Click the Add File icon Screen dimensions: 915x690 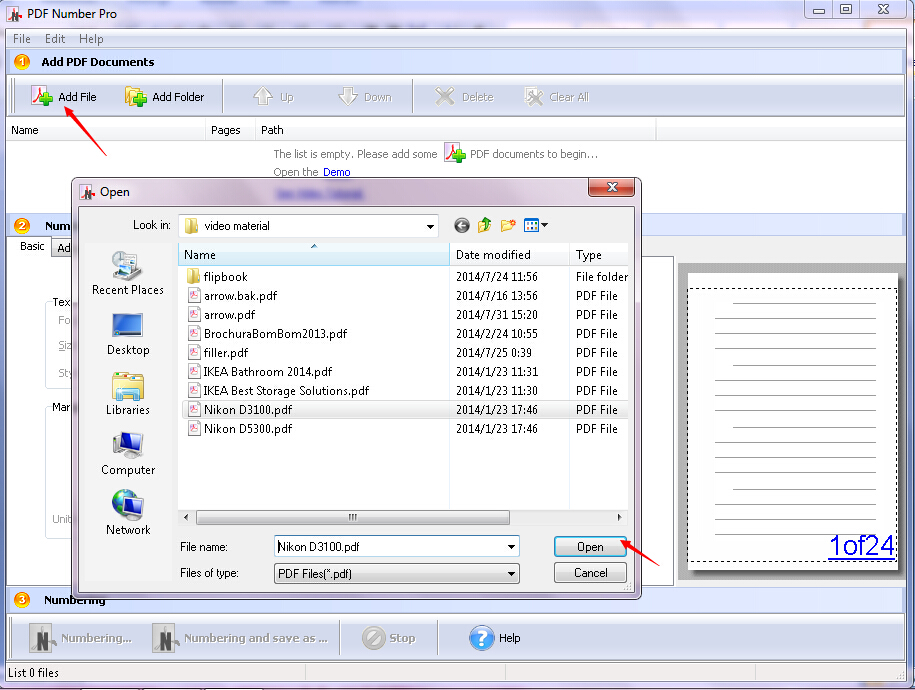(43, 96)
